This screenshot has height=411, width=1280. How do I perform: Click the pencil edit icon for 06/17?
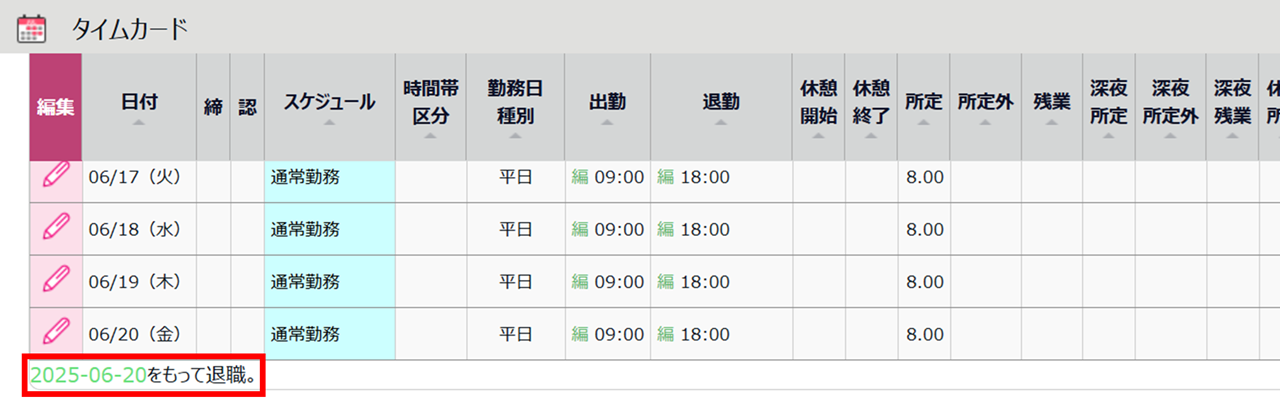pos(56,176)
